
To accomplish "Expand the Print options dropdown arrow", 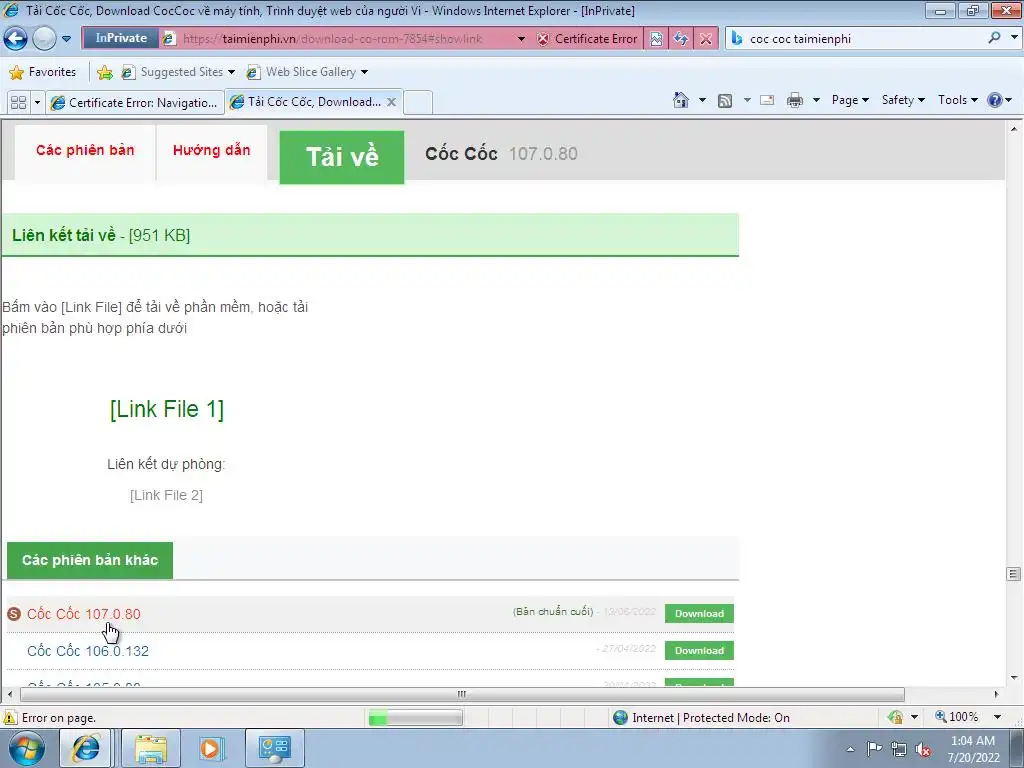I will tap(816, 100).
